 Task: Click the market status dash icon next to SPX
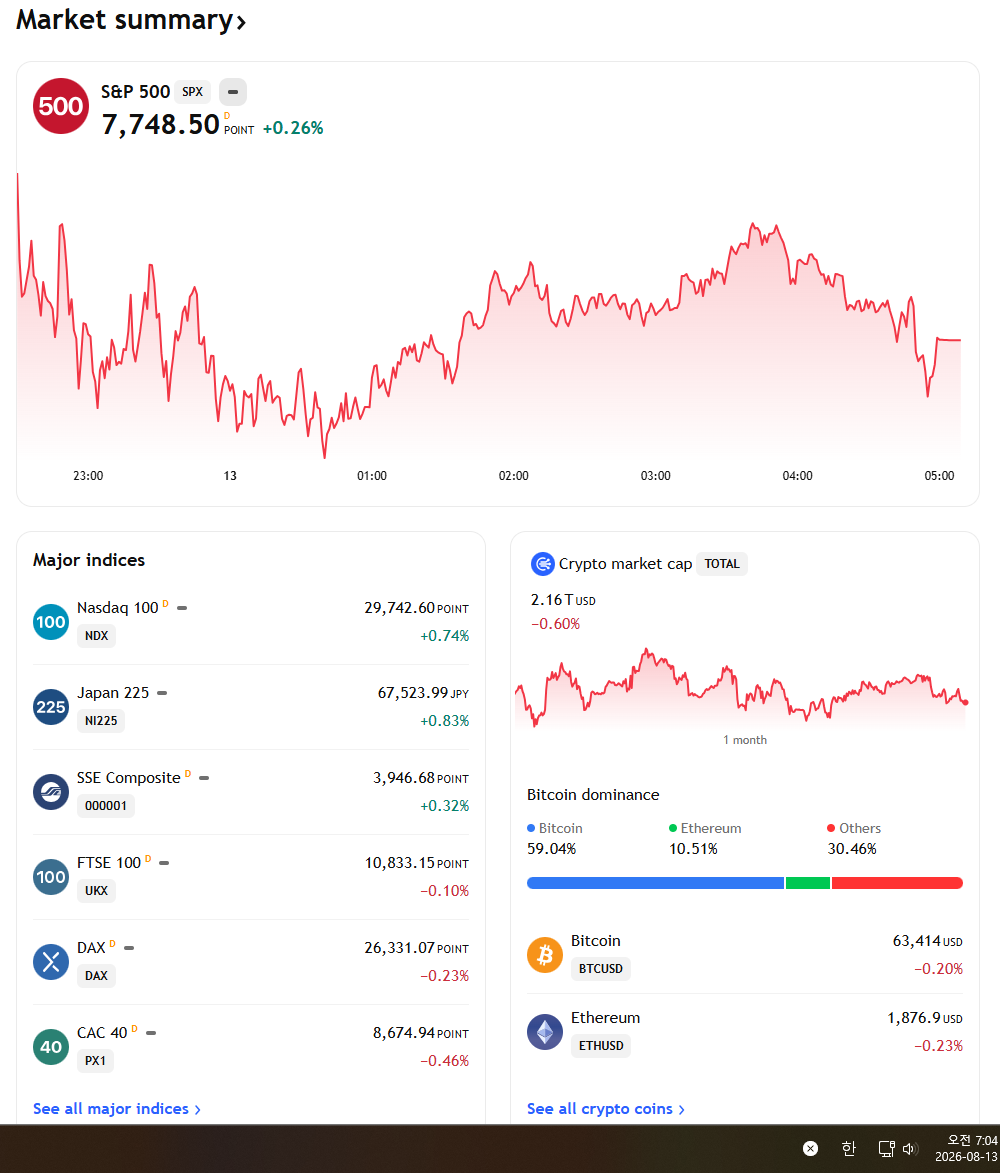(233, 92)
